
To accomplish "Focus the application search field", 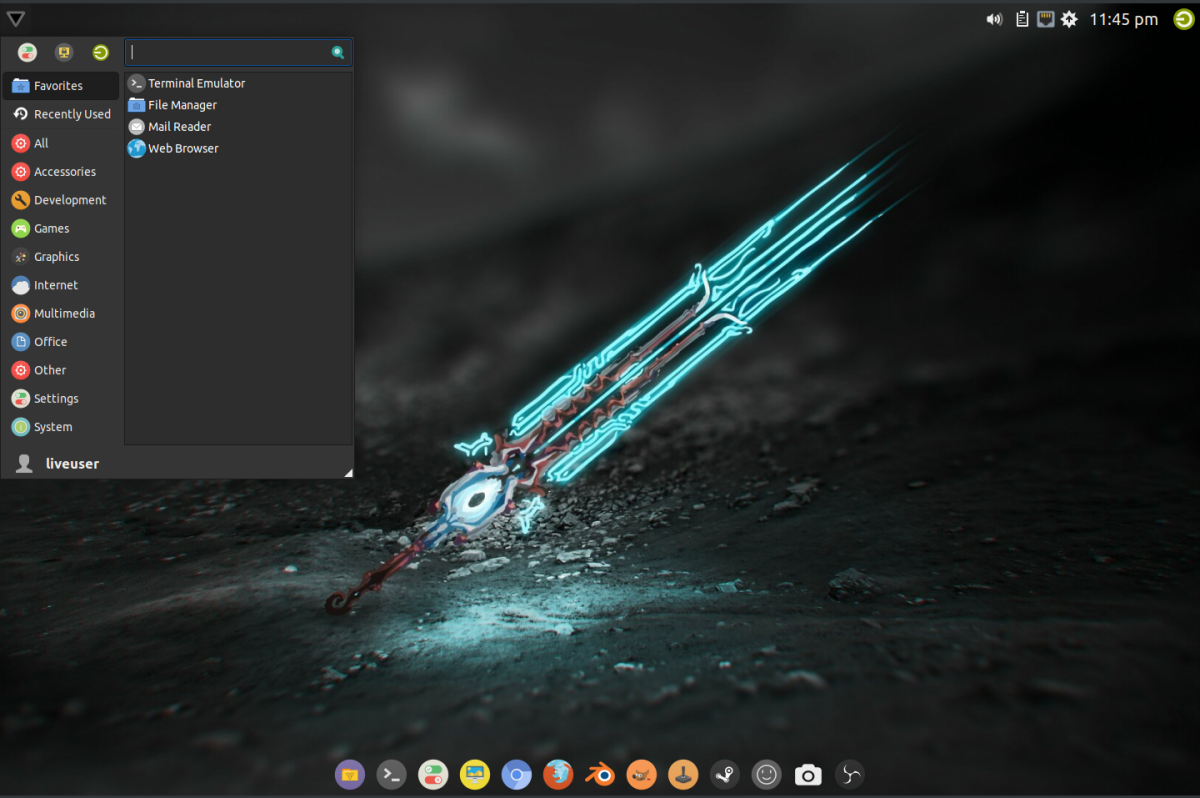I will click(238, 52).
